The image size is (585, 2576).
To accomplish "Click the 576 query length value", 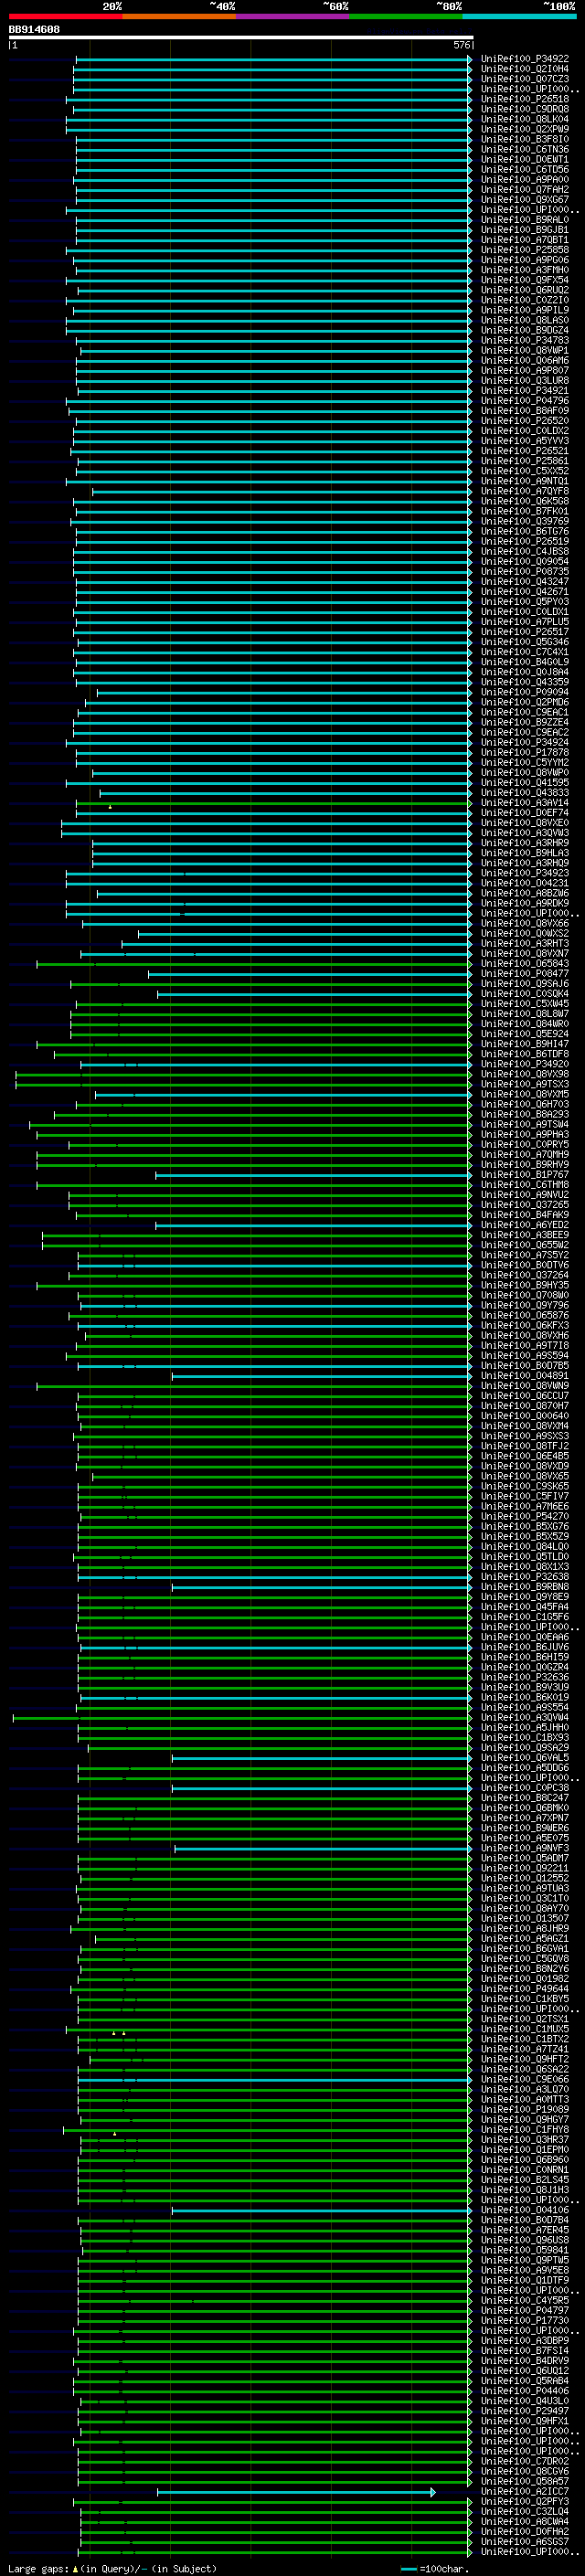I will tap(461, 45).
